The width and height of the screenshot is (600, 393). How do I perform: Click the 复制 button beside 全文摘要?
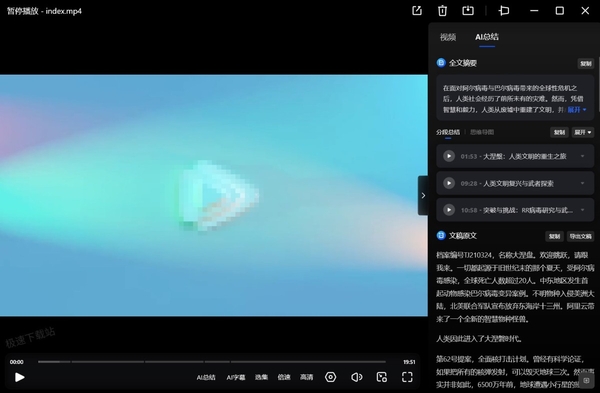click(x=585, y=64)
